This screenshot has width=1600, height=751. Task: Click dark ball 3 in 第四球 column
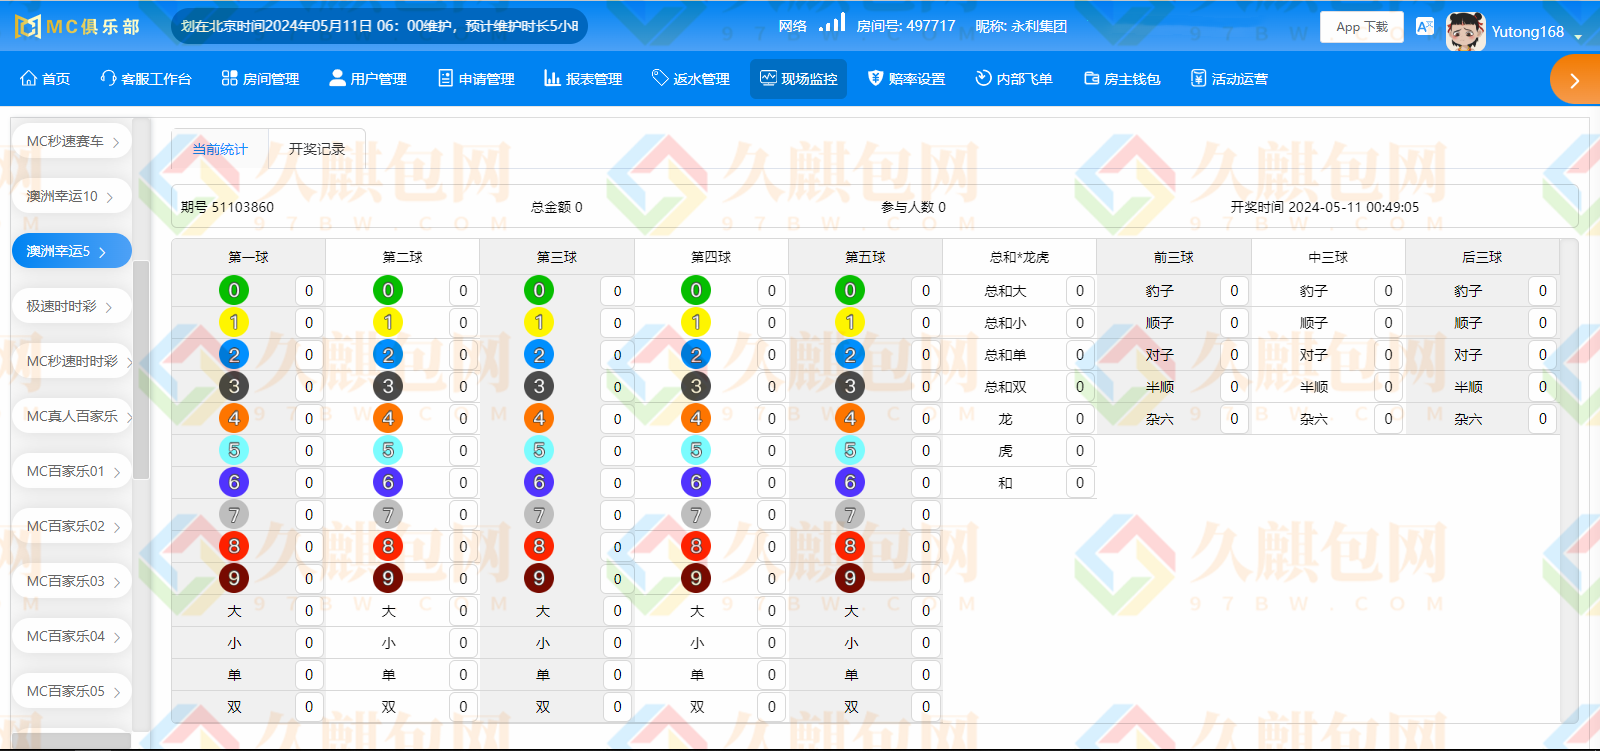coord(696,387)
